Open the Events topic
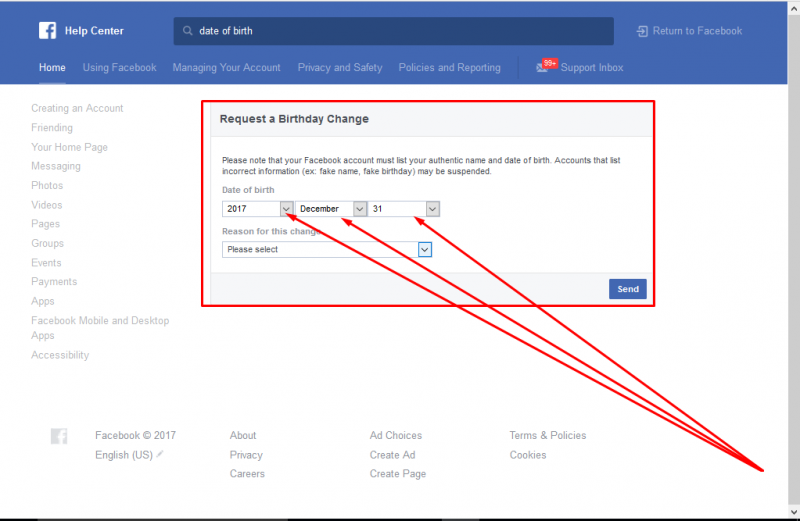Viewport: 800px width, 521px height. [46, 263]
